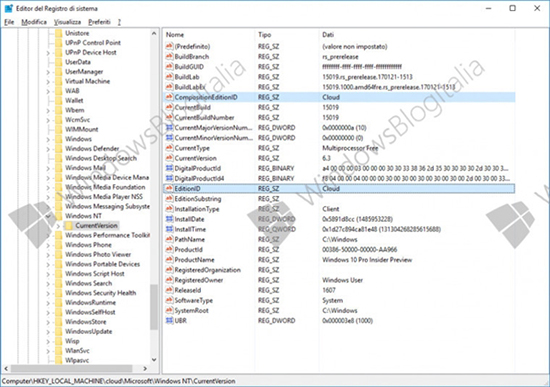Select the DigitalProductId binary value icon
The image size is (550, 387).
coord(169,168)
